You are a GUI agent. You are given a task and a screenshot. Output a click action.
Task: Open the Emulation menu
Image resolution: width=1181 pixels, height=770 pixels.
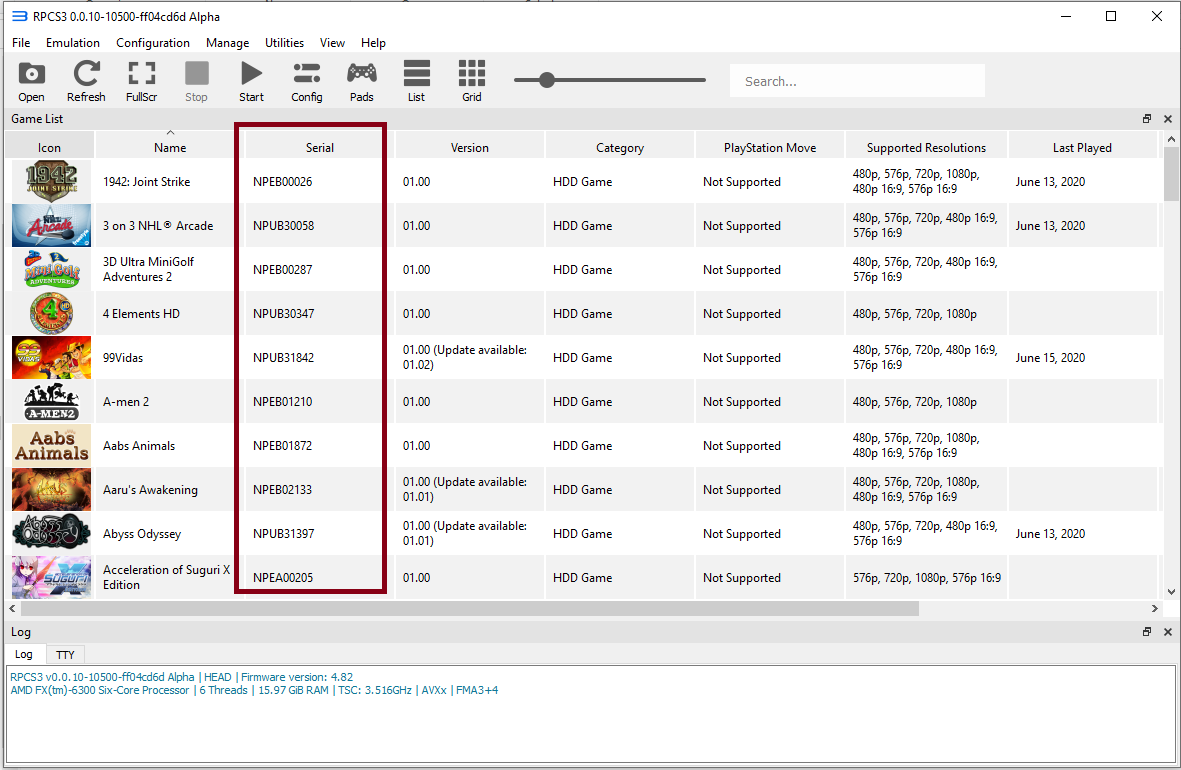click(x=72, y=43)
